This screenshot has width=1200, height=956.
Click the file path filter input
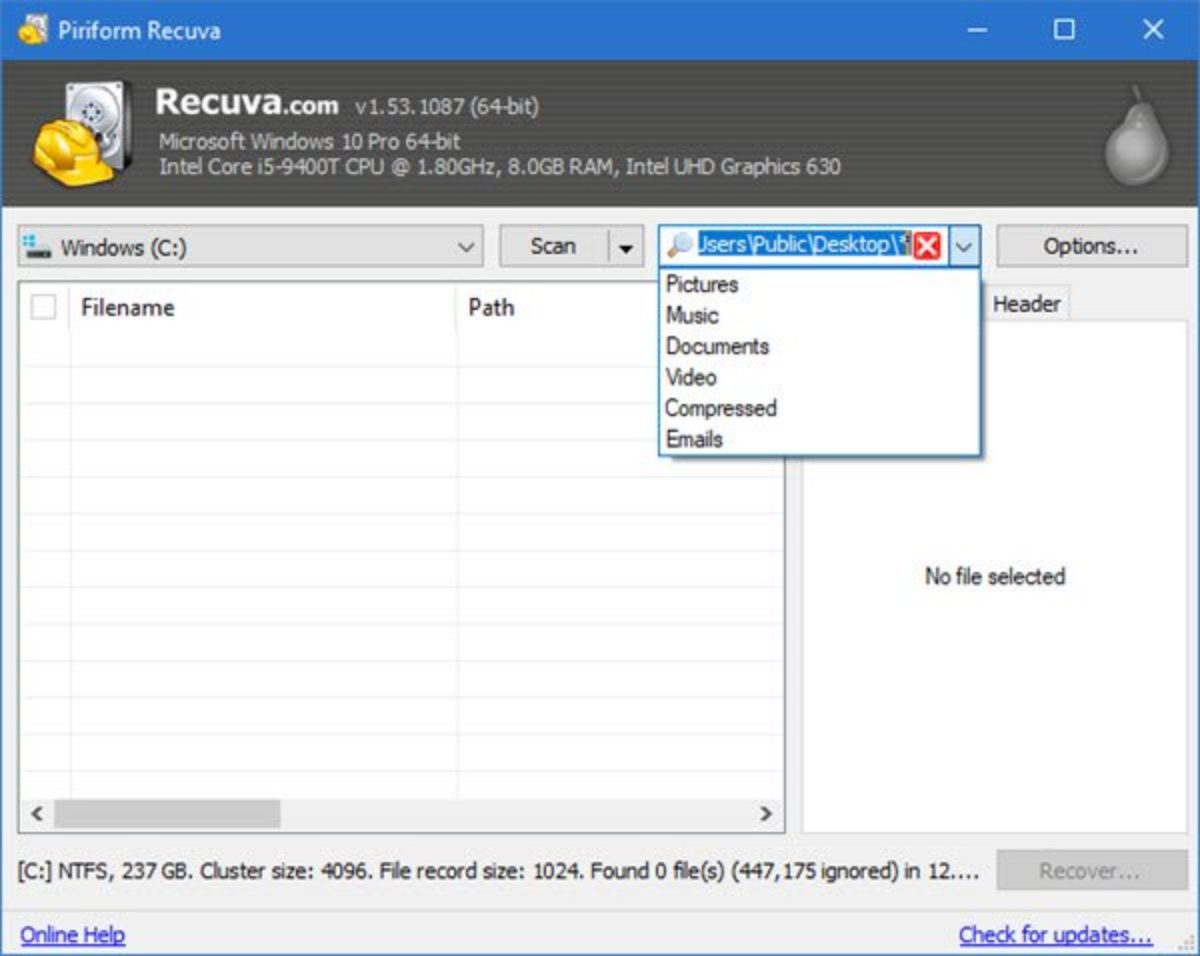tap(804, 245)
